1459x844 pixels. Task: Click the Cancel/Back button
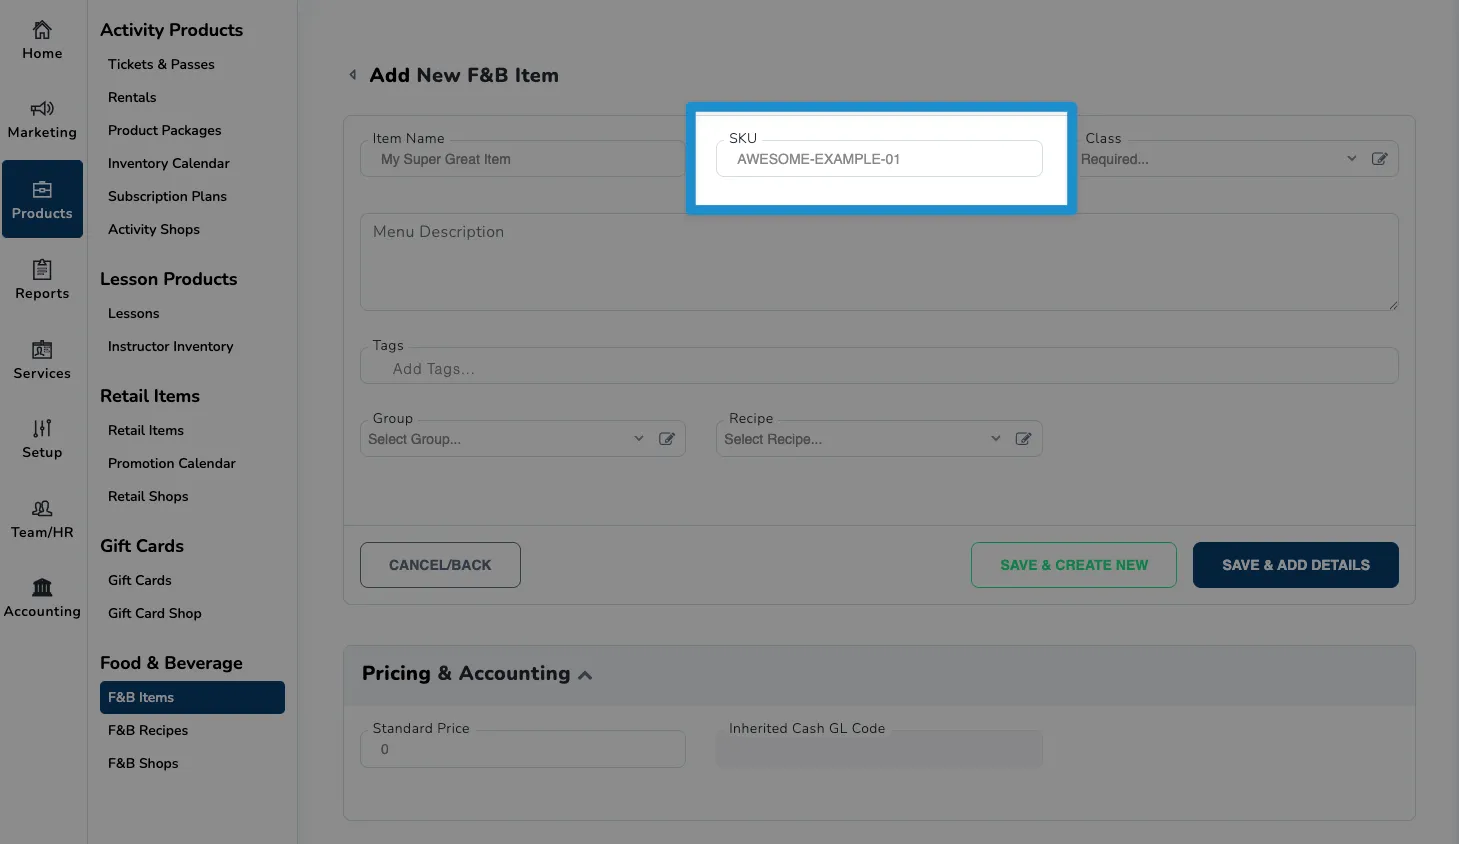pyautogui.click(x=440, y=565)
